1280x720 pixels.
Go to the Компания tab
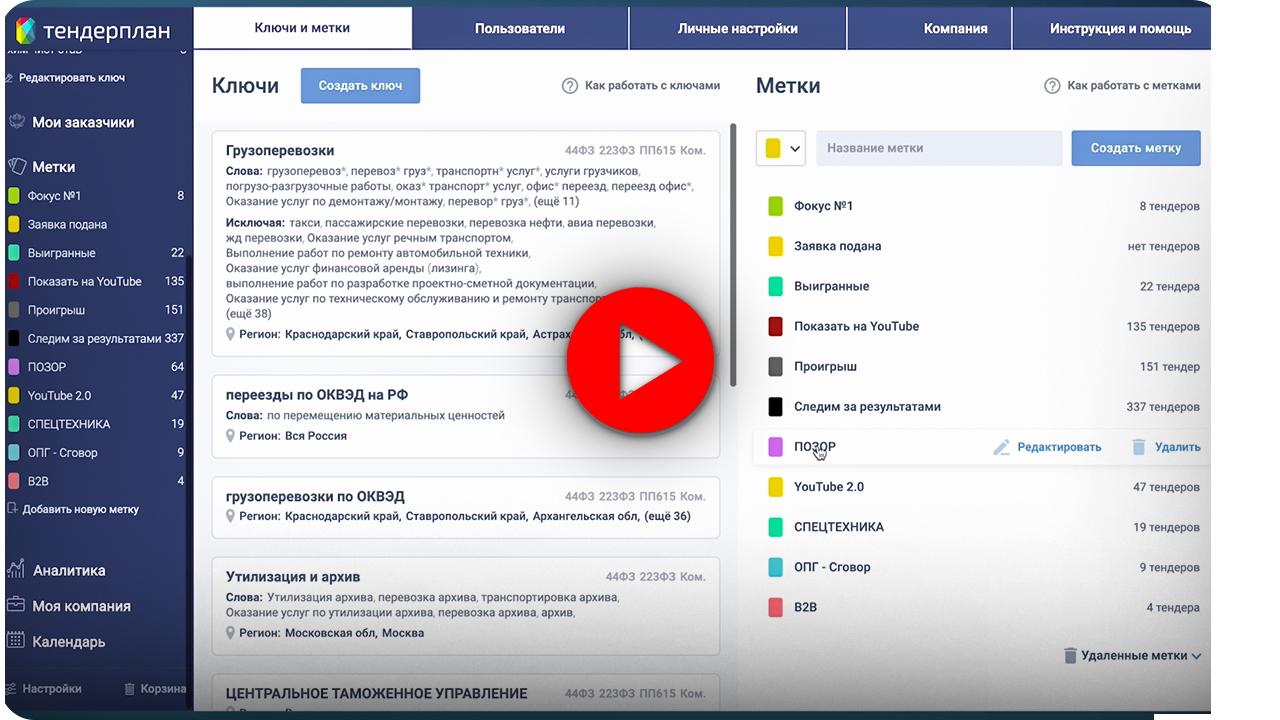[x=930, y=28]
